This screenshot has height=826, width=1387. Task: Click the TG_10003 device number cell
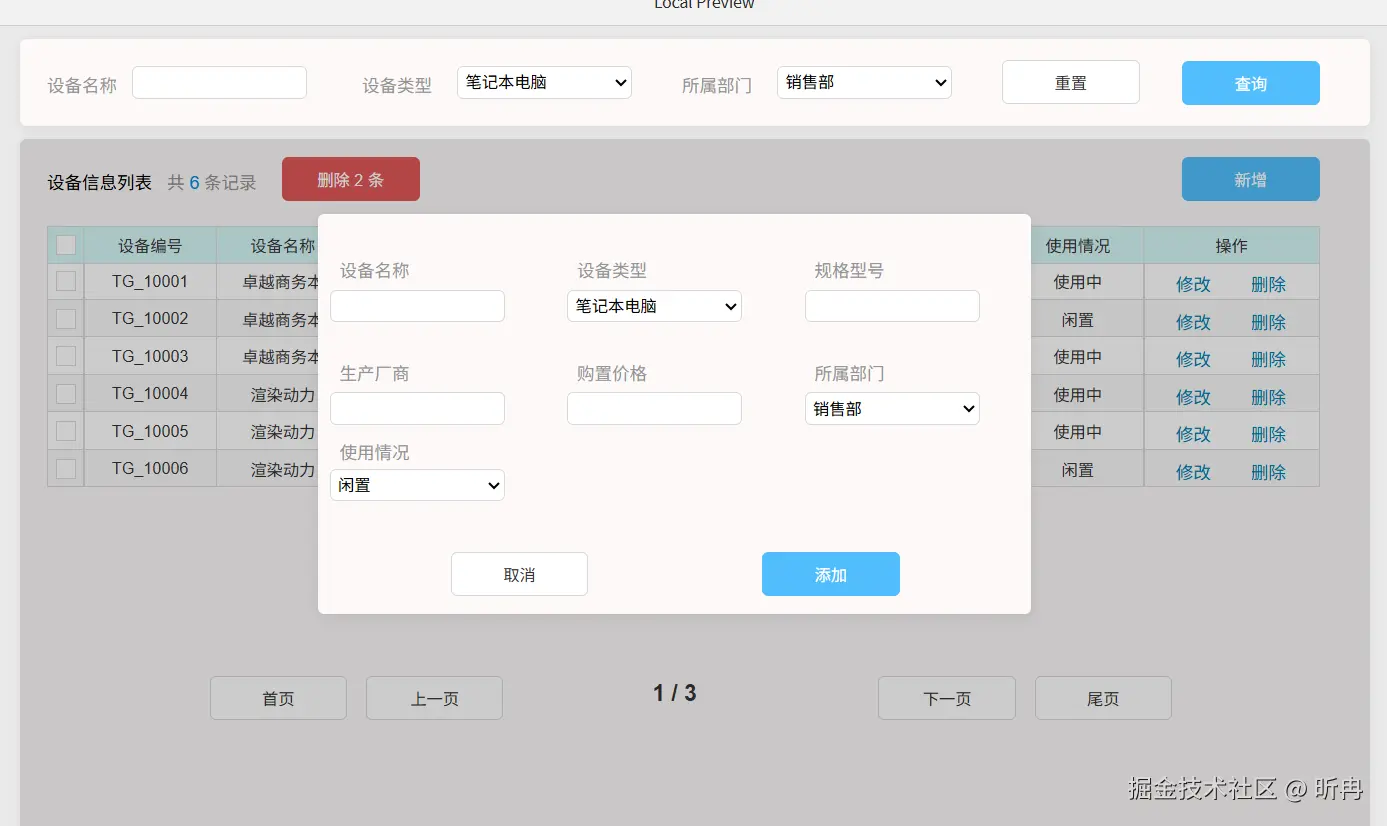click(x=150, y=357)
